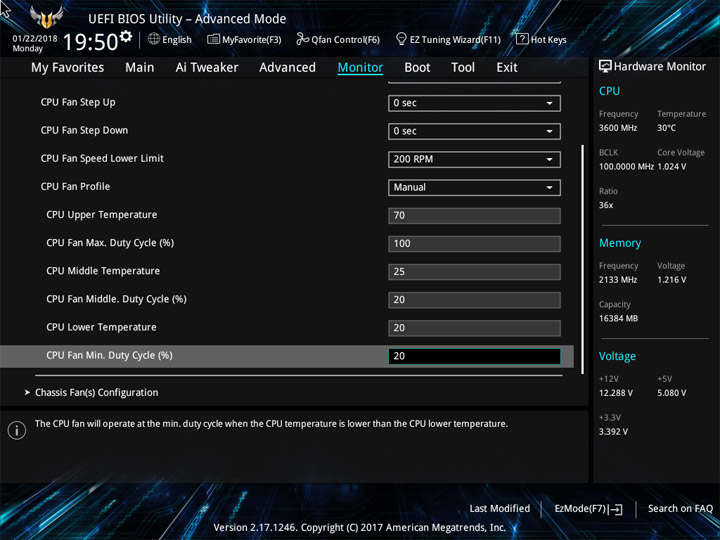Click the CPU Middle Temperature label
720x540 pixels.
point(103,271)
